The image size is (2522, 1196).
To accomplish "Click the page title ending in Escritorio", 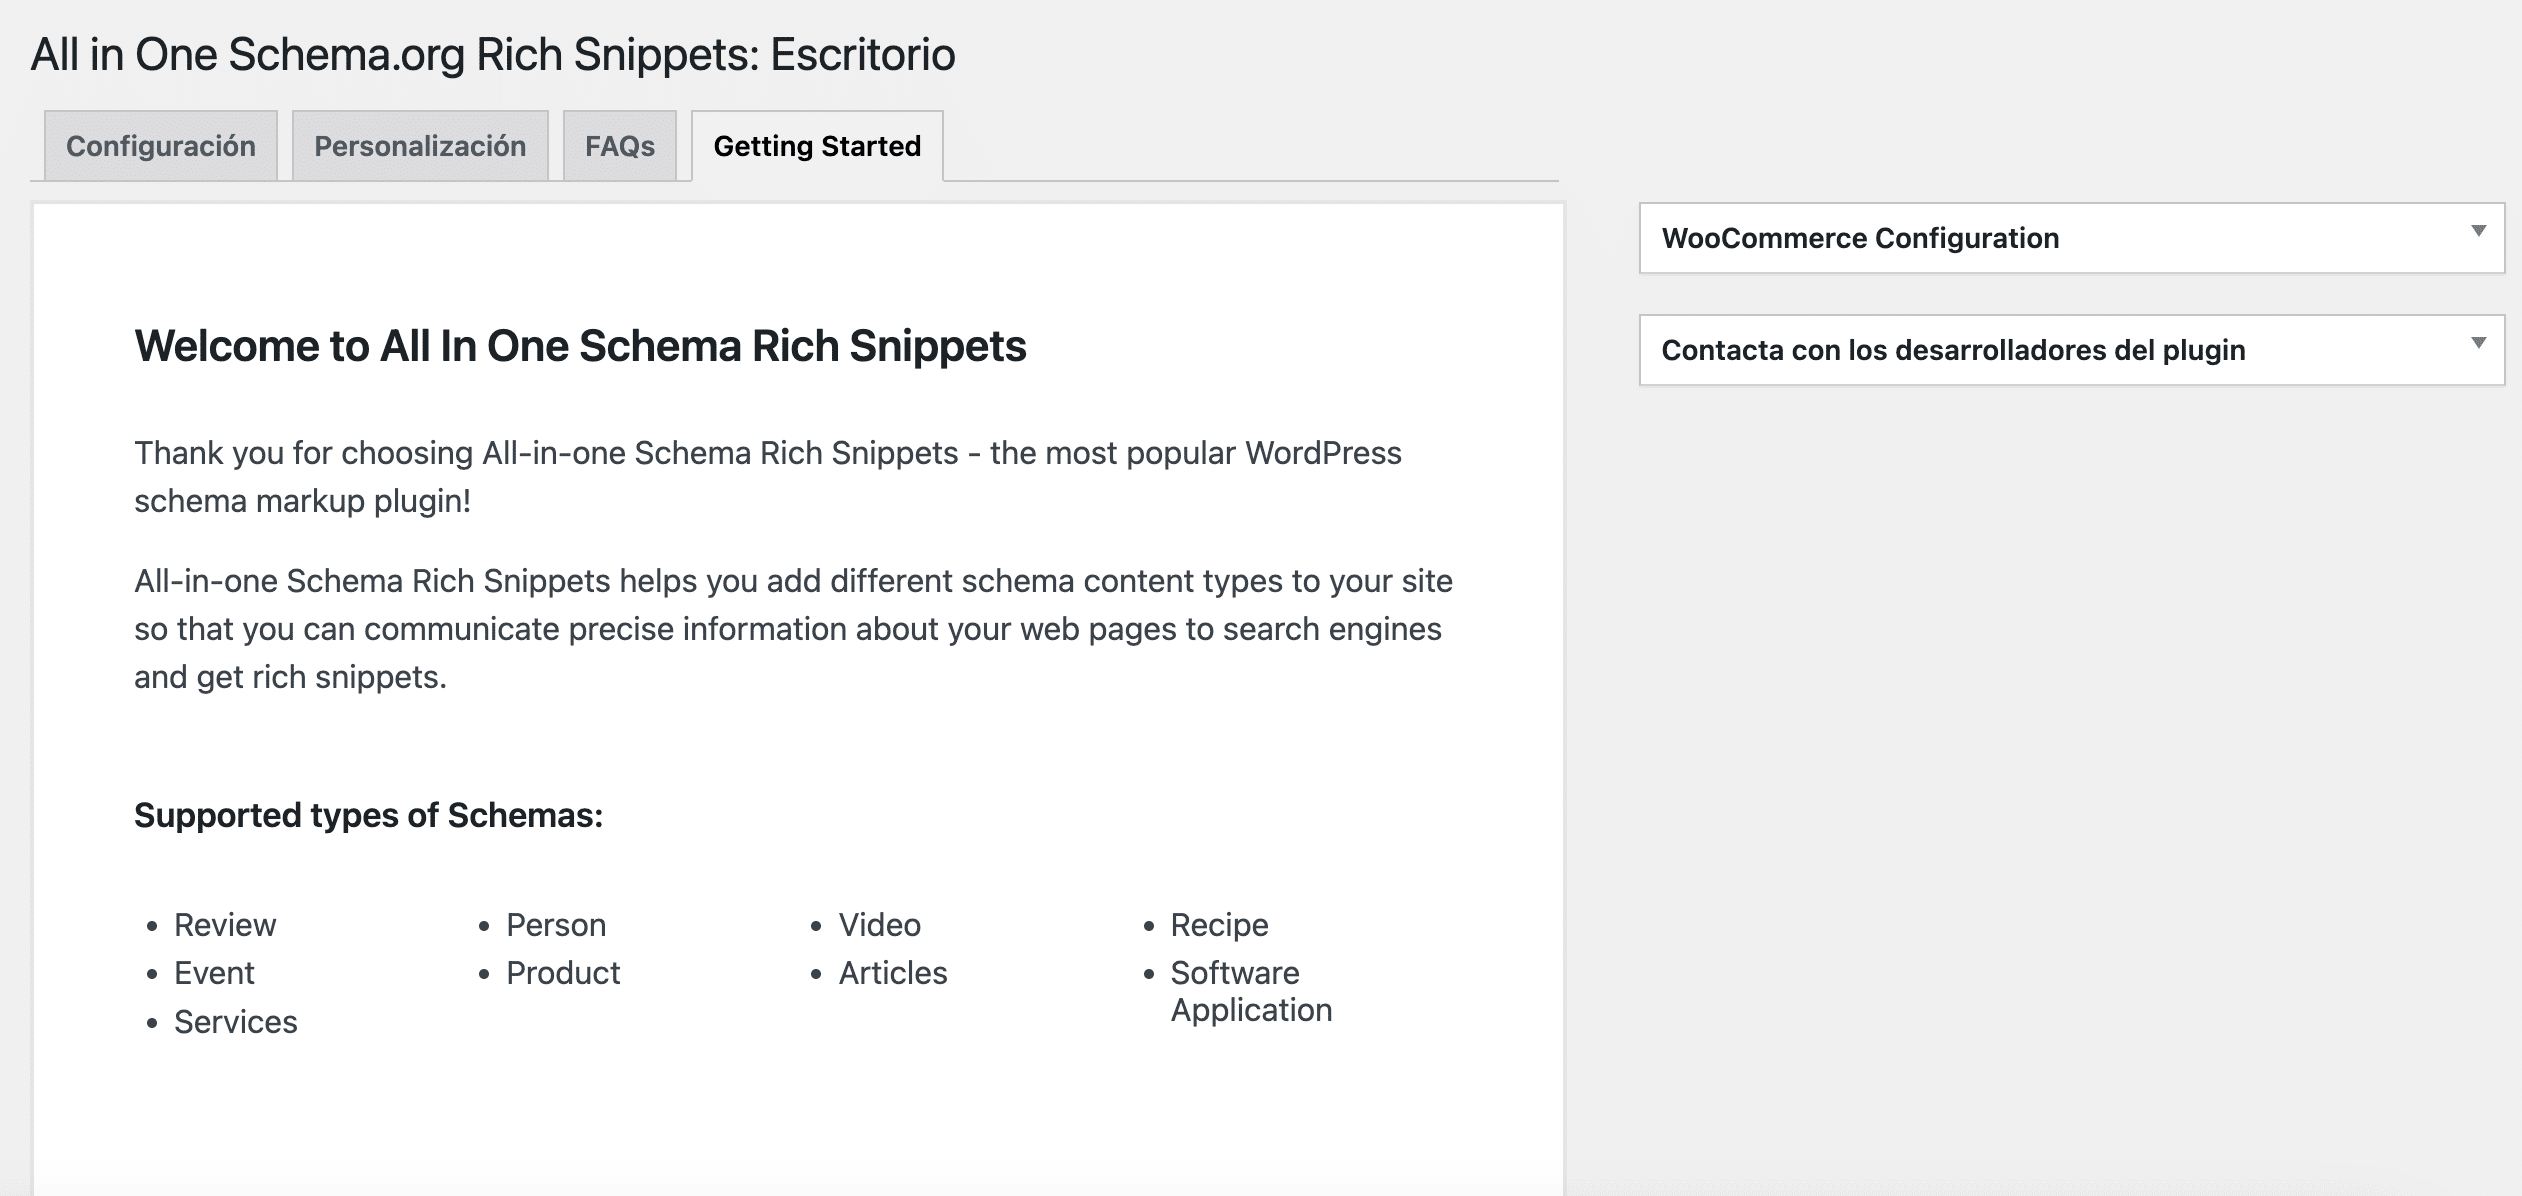I will point(493,54).
